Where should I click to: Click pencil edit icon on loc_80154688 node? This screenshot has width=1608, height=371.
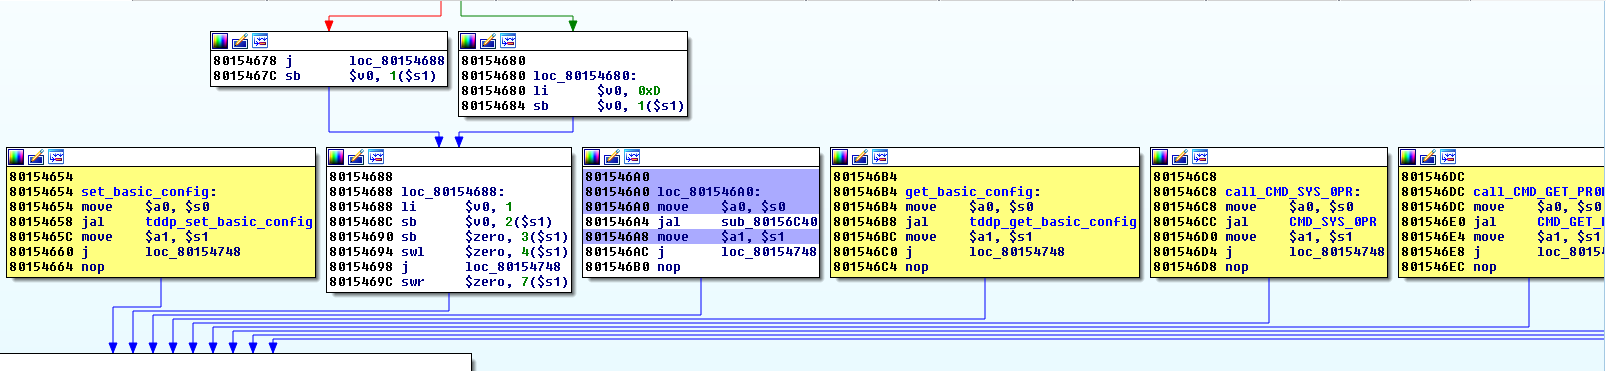[356, 157]
